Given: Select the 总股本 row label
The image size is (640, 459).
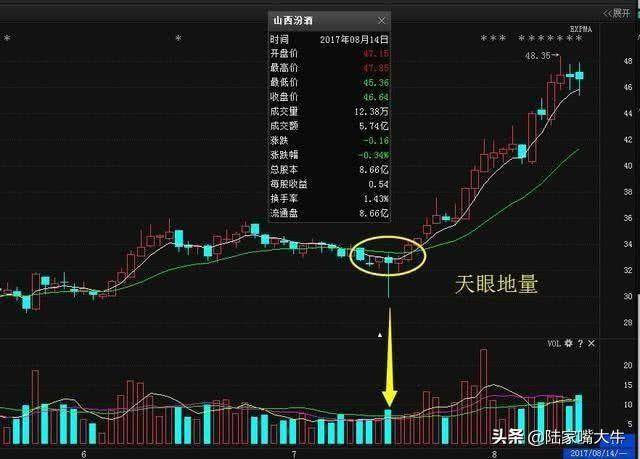Looking at the screenshot, I should 284,169.
